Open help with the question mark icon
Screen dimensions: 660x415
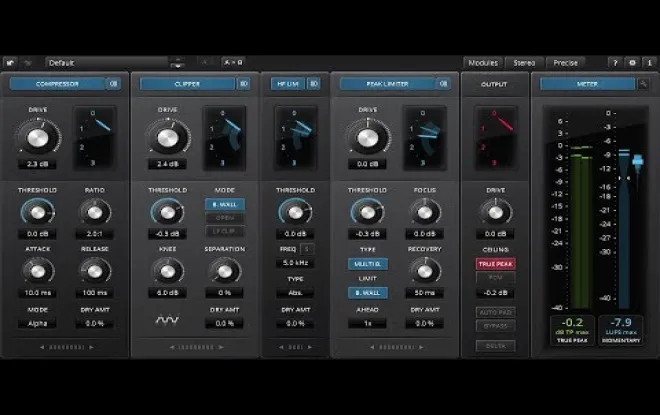pos(615,63)
